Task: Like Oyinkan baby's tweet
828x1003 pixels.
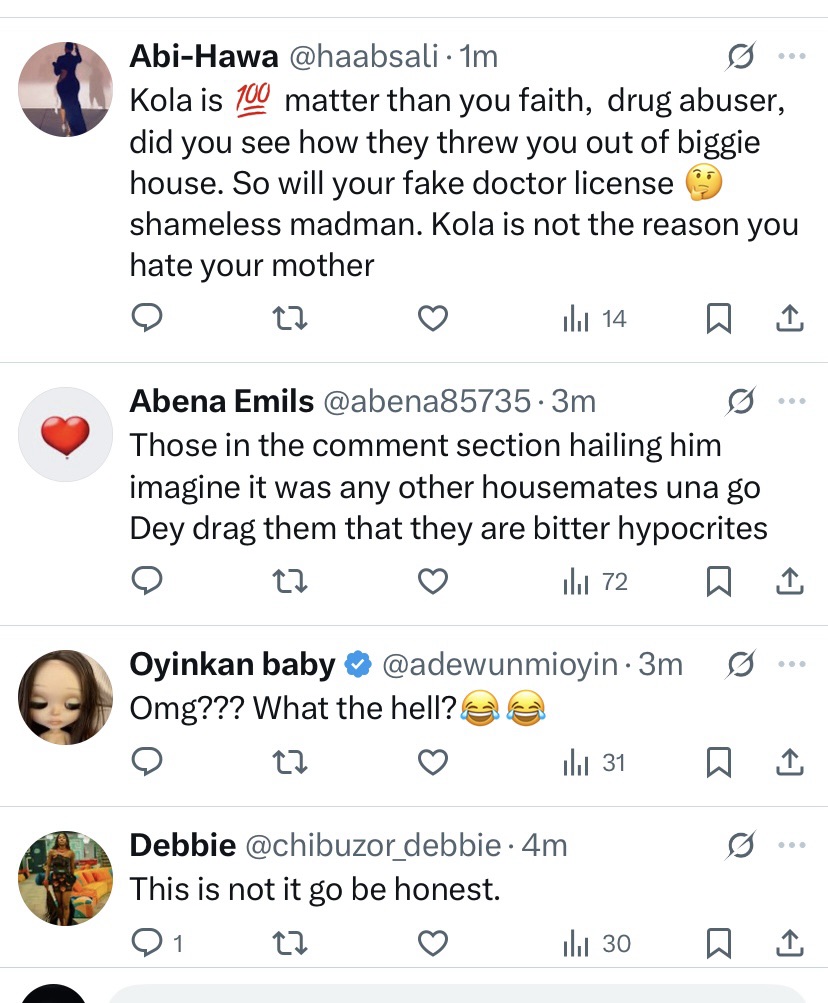Action: [431, 762]
